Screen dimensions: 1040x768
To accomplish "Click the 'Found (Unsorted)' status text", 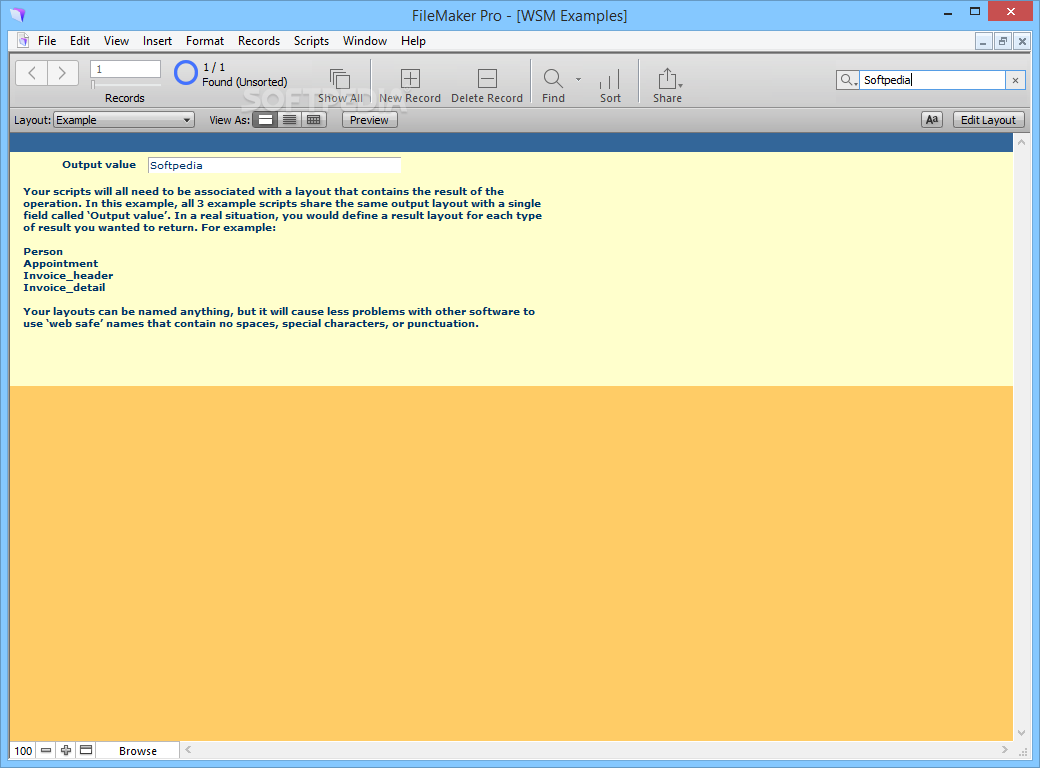I will (245, 82).
